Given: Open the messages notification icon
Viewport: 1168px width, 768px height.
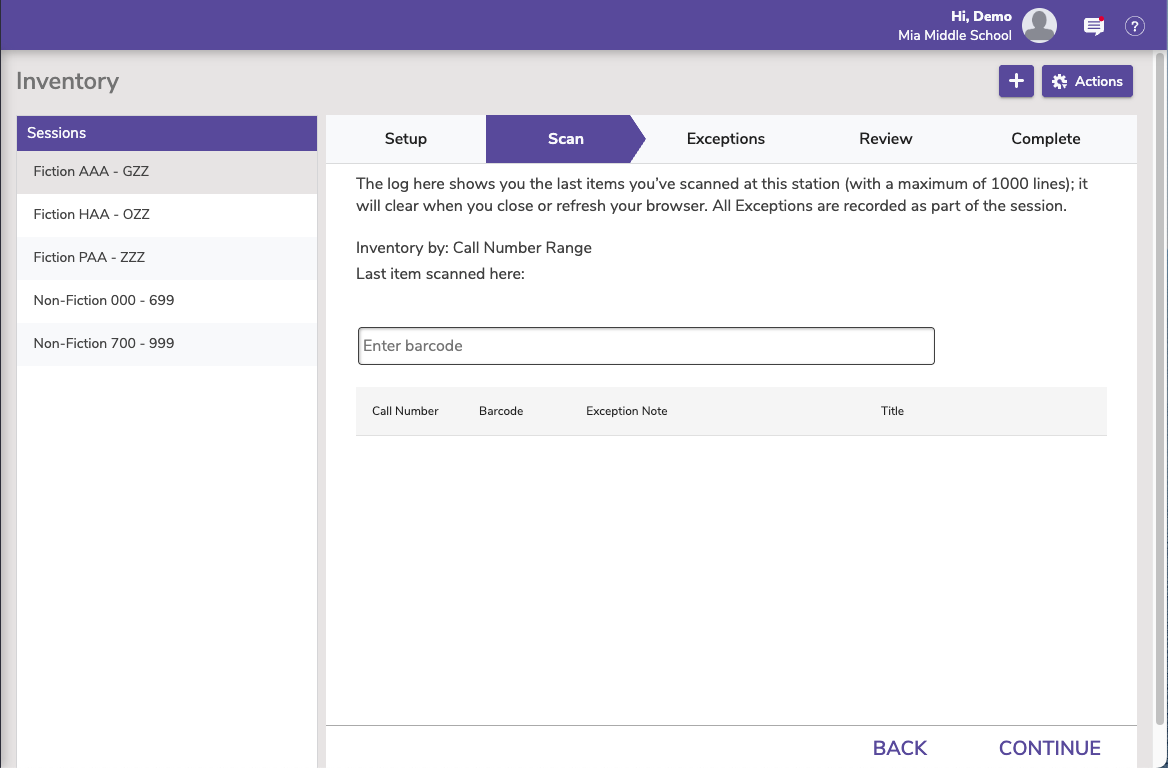Looking at the screenshot, I should [x=1094, y=27].
